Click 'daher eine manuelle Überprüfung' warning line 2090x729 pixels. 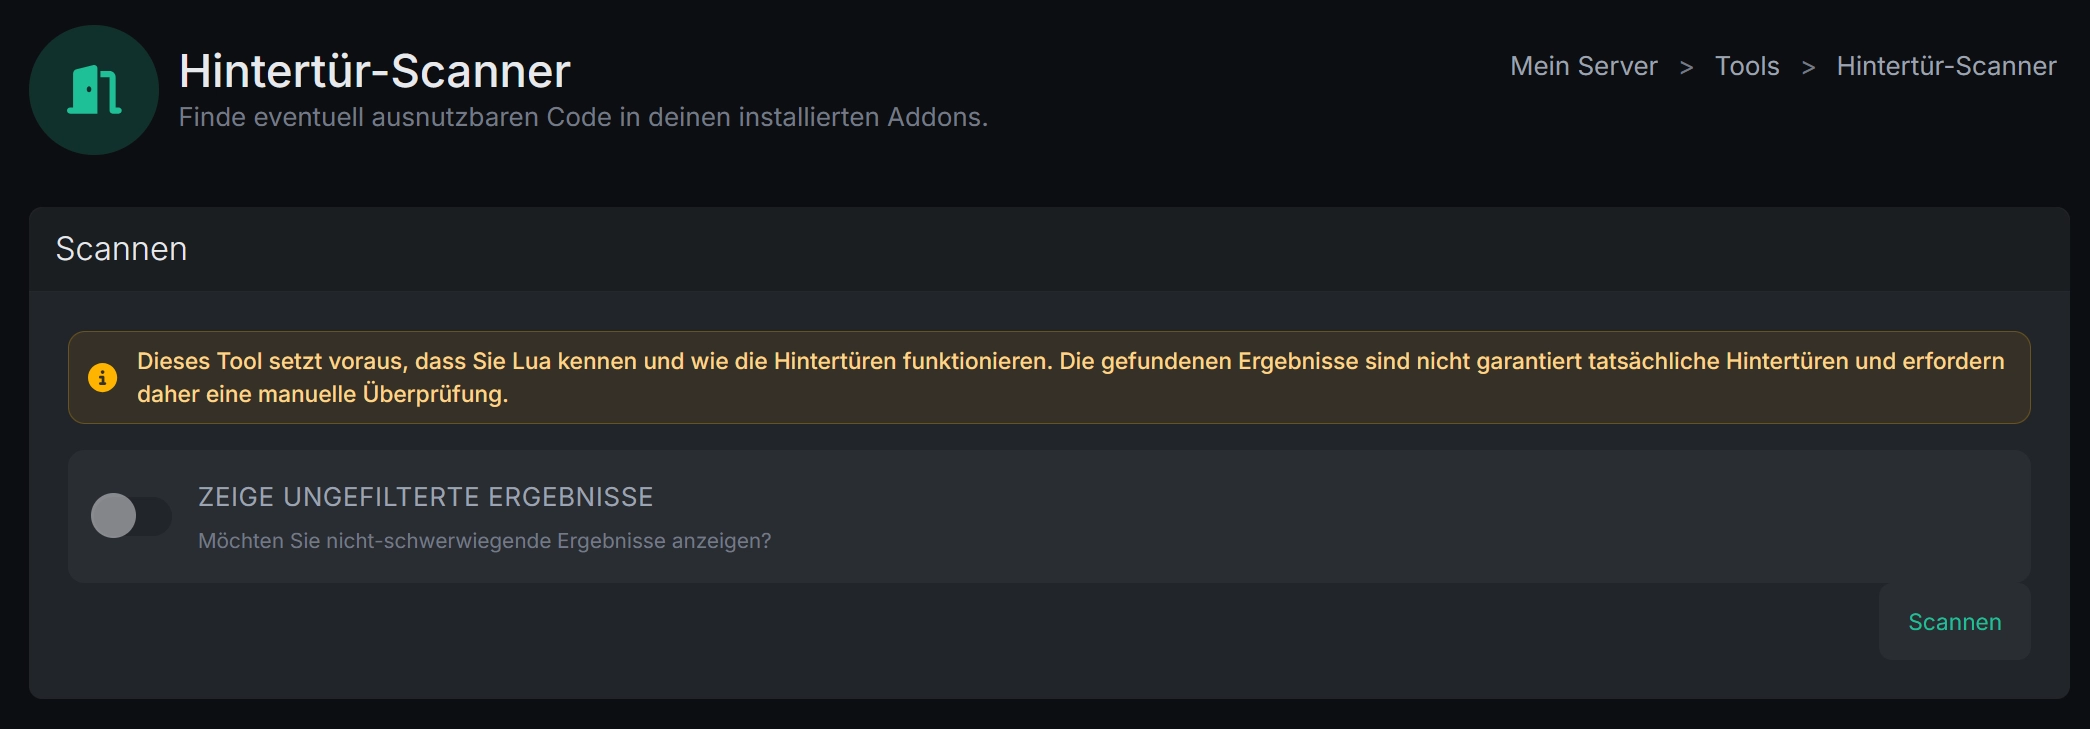[322, 394]
